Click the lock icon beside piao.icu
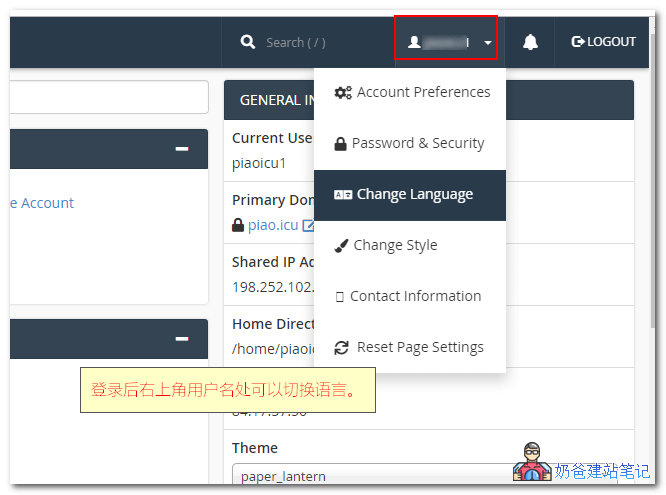The height and width of the screenshot is (495, 666). [238, 225]
